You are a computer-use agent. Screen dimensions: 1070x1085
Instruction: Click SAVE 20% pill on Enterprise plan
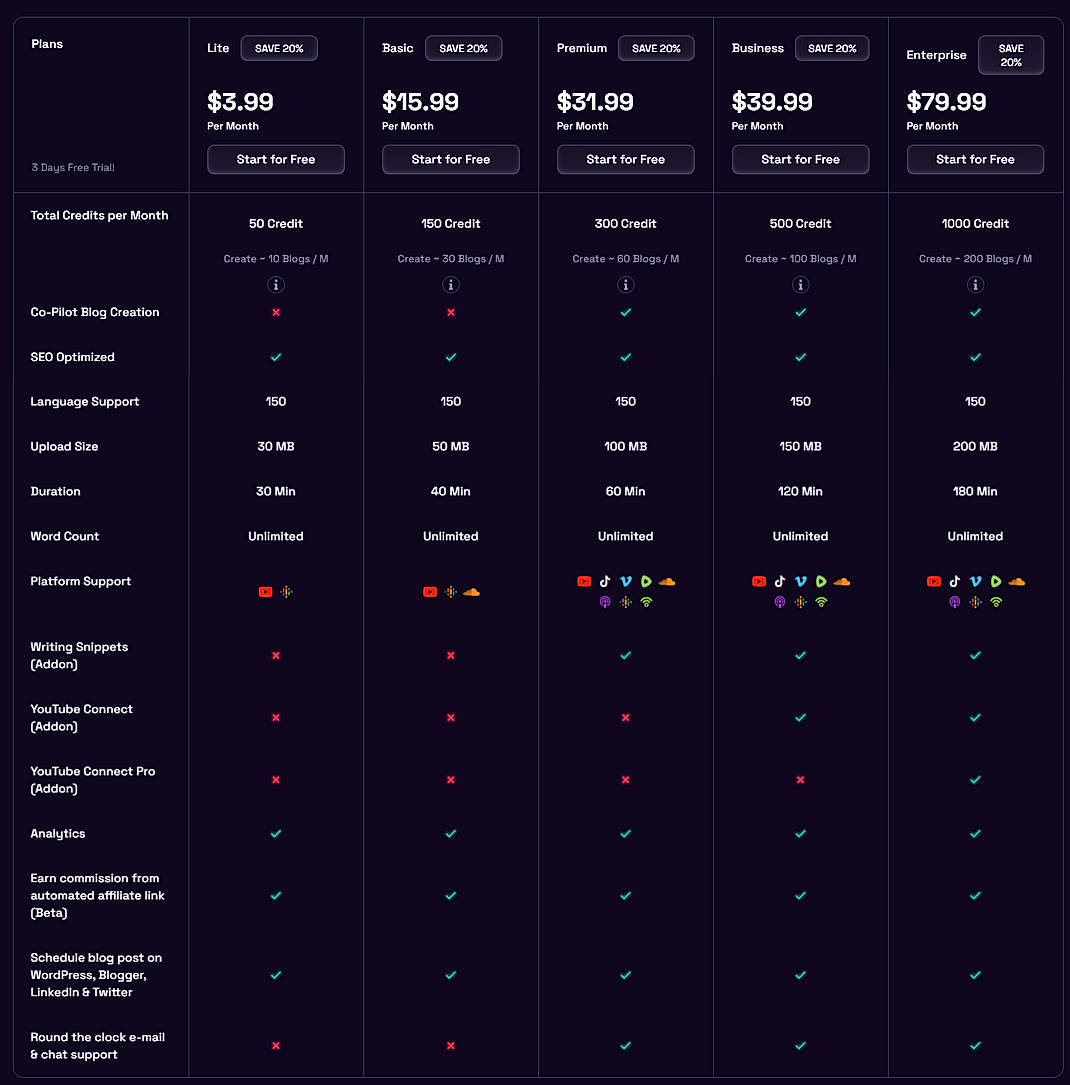pyautogui.click(x=1011, y=55)
